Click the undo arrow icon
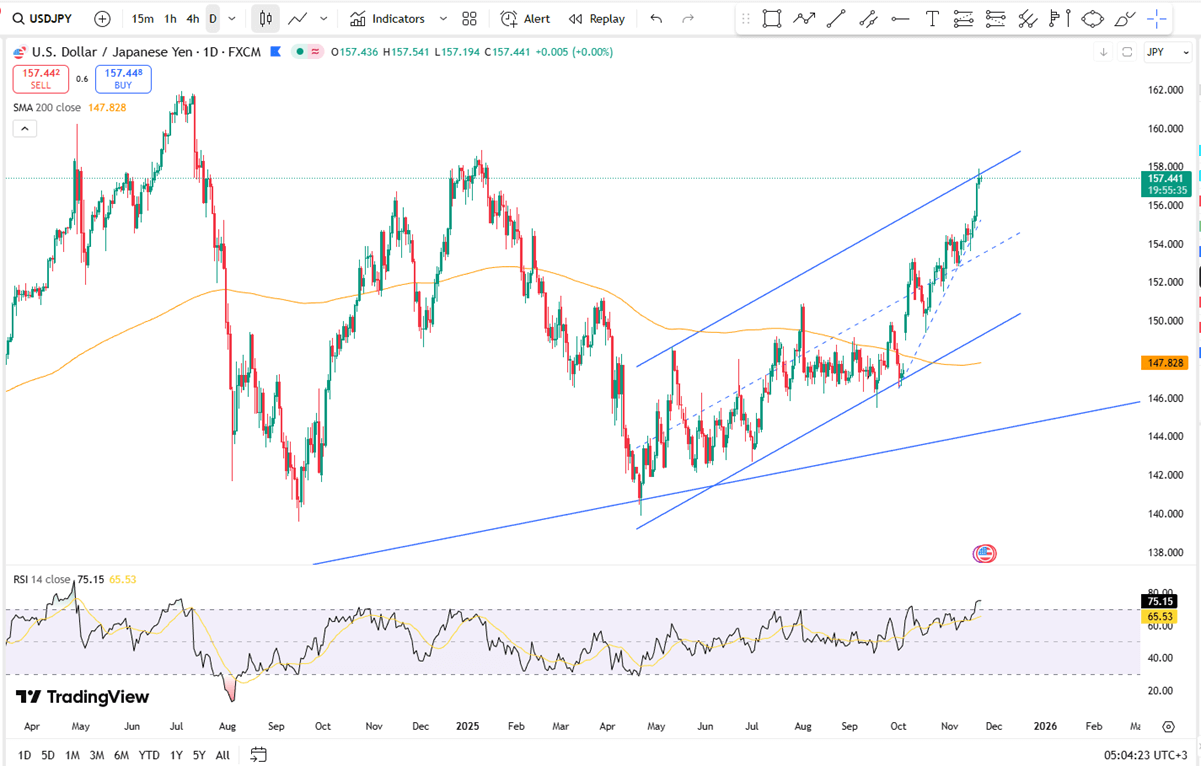The height and width of the screenshot is (766, 1201). pyautogui.click(x=656, y=19)
